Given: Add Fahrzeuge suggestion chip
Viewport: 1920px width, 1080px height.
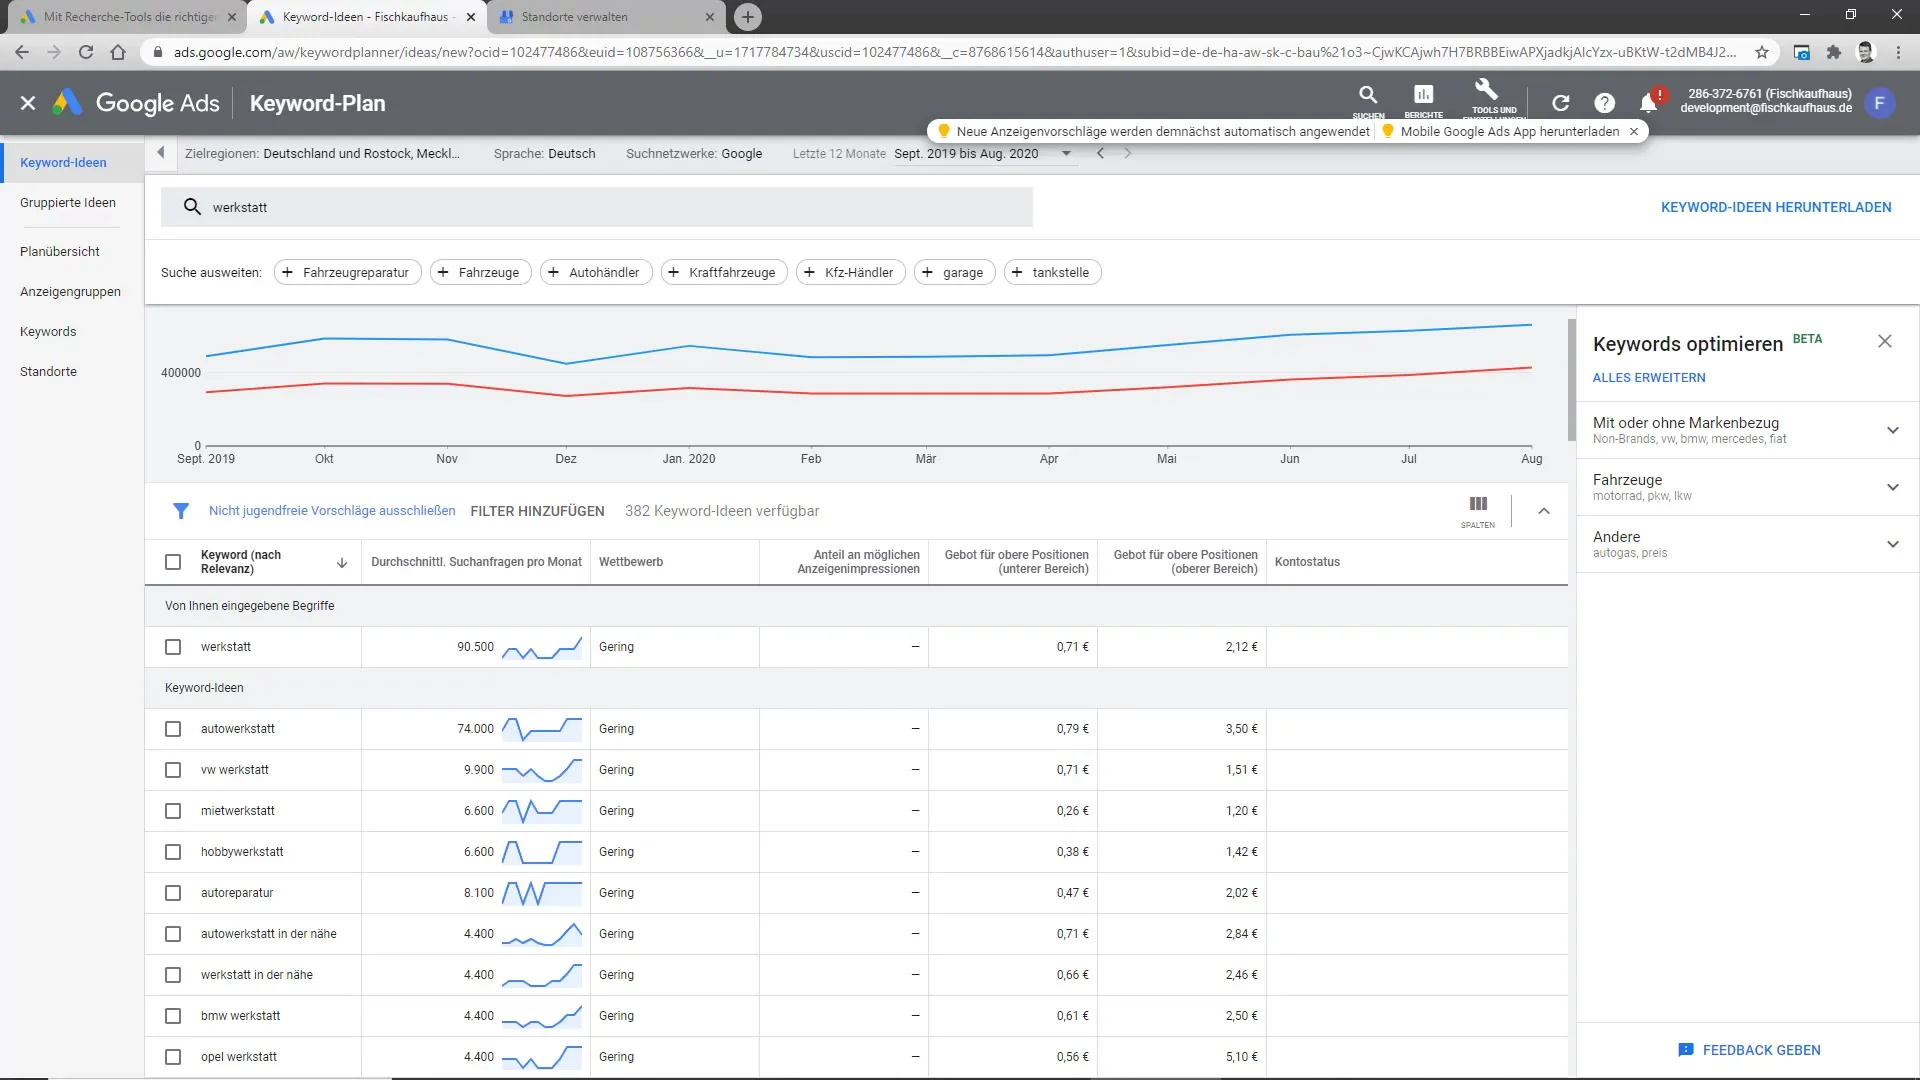Looking at the screenshot, I should click(x=480, y=272).
